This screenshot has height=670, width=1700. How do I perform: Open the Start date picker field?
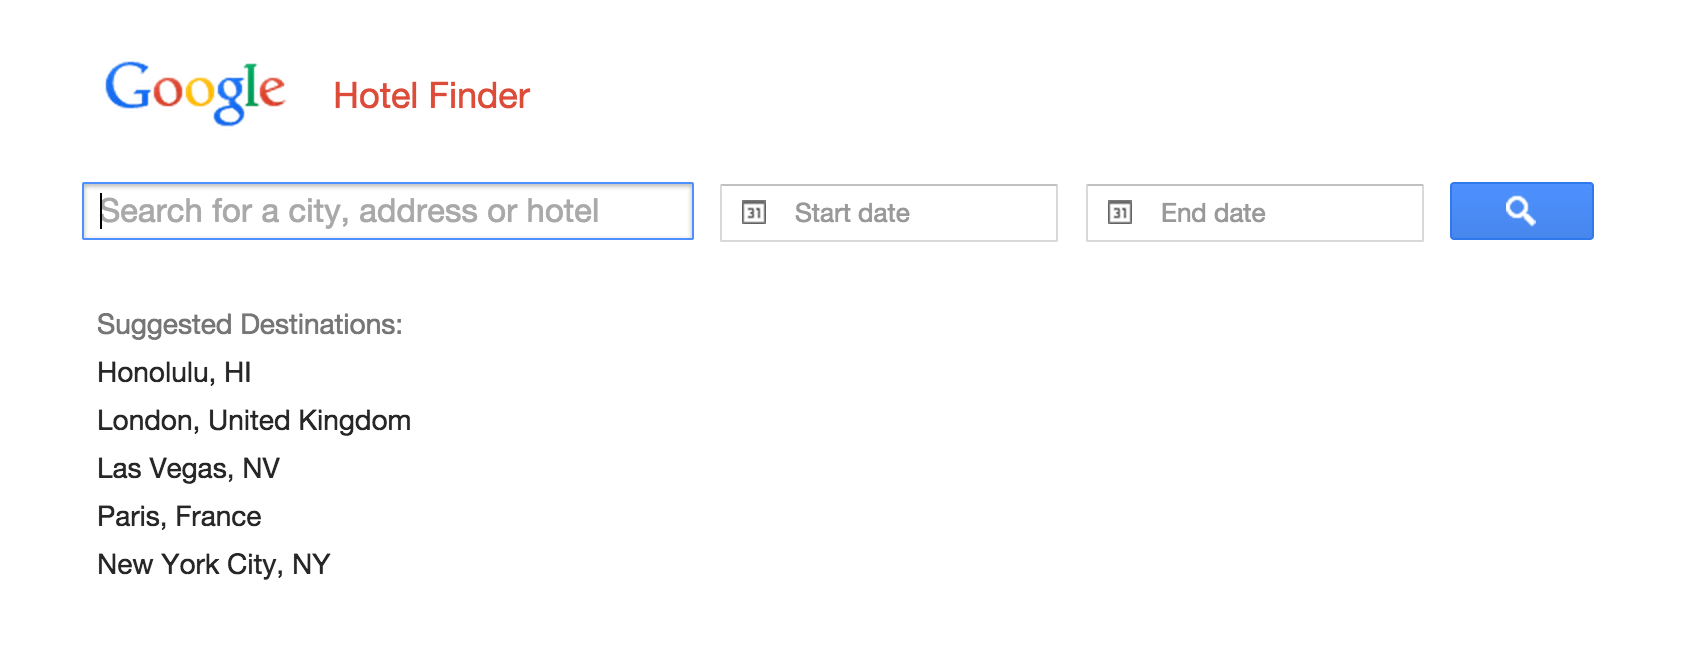pos(889,212)
